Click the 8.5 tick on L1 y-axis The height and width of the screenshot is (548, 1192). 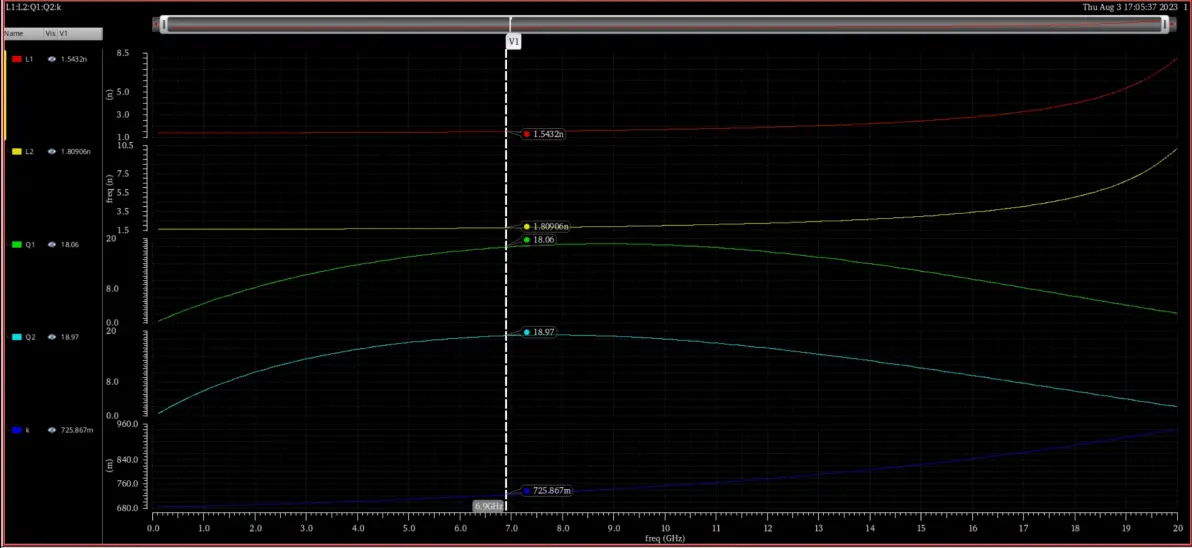(123, 54)
